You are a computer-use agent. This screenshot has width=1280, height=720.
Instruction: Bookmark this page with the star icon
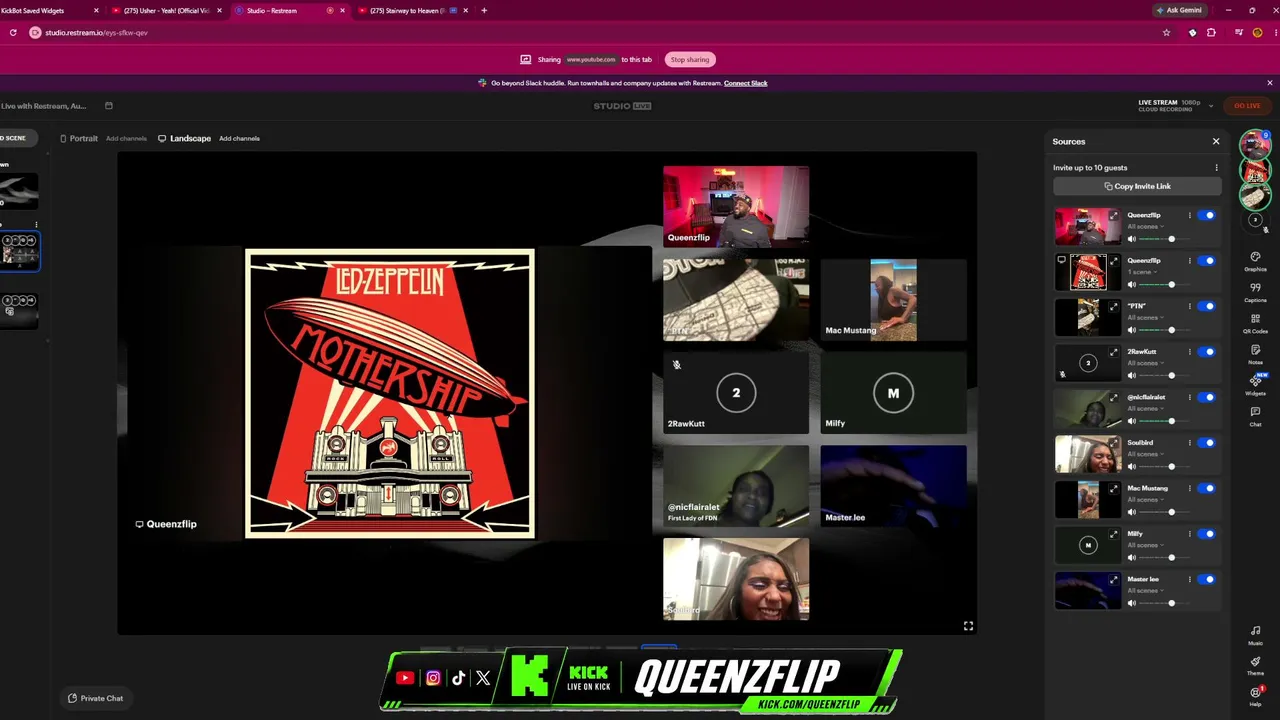1166,32
